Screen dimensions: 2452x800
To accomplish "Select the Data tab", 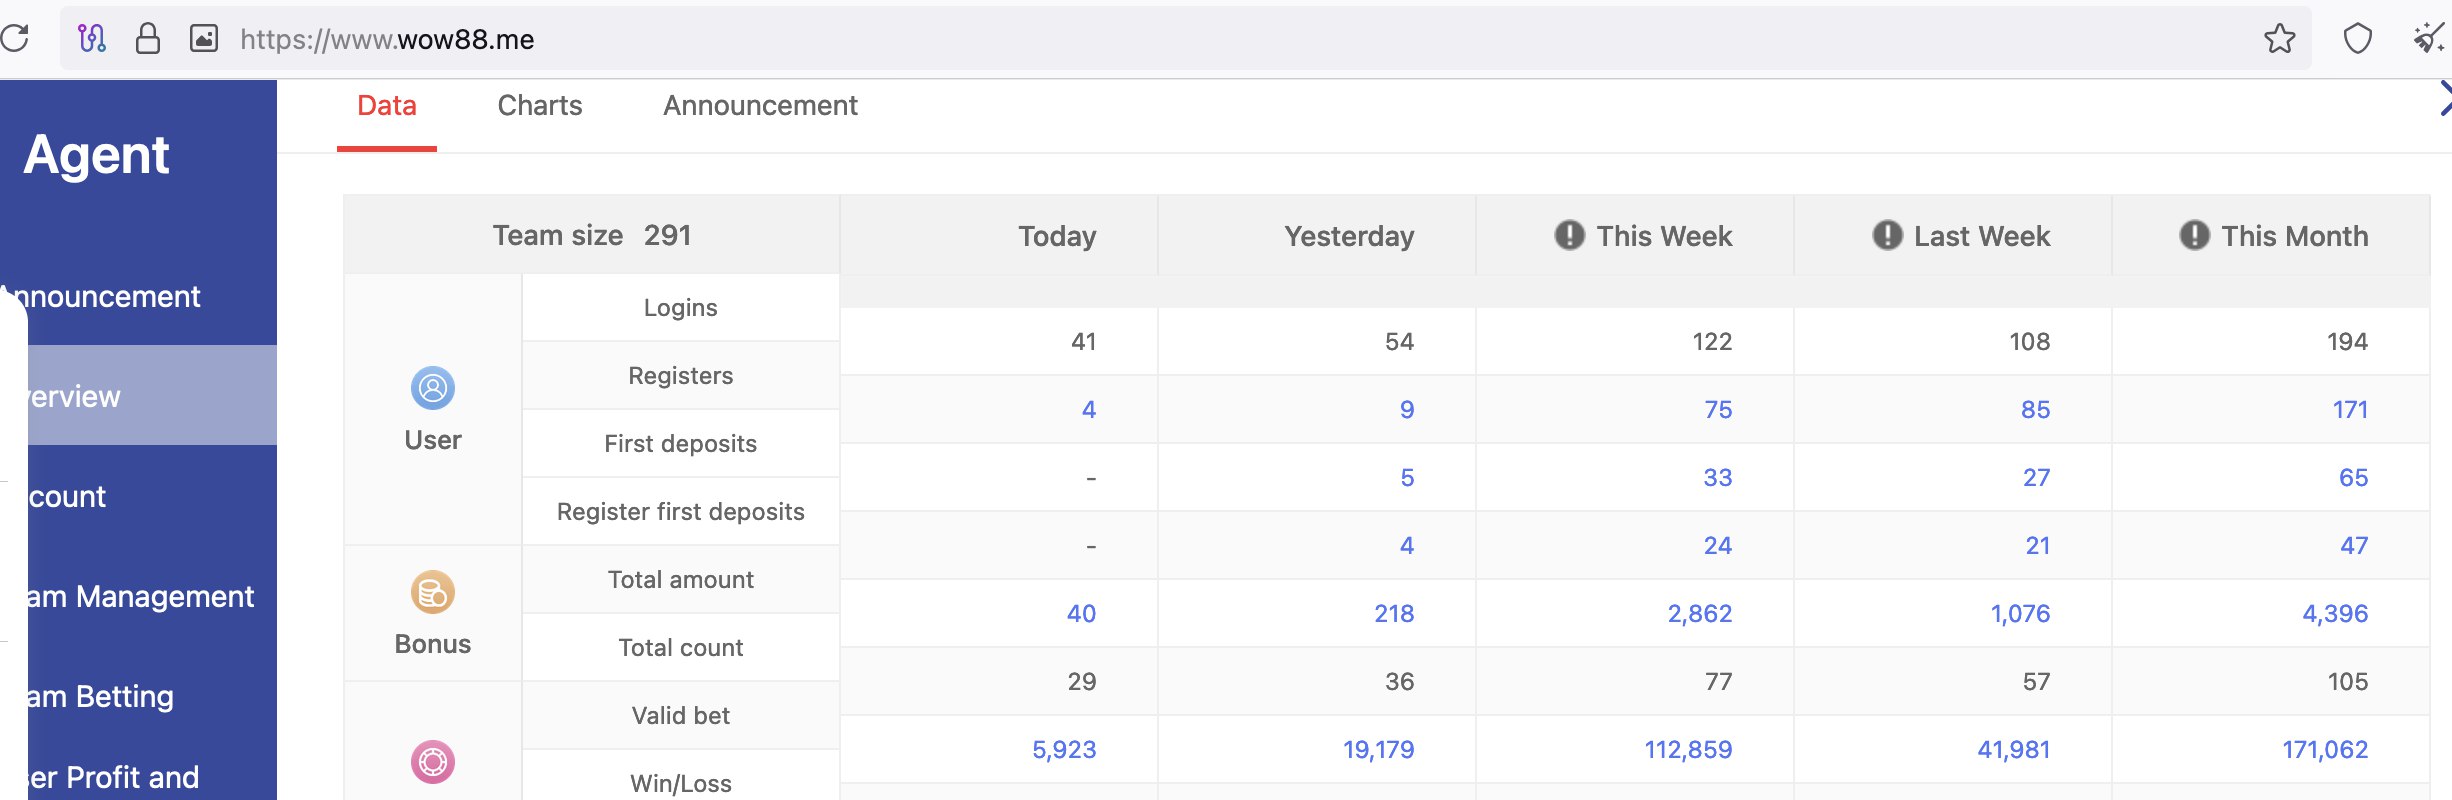I will pyautogui.click(x=387, y=106).
